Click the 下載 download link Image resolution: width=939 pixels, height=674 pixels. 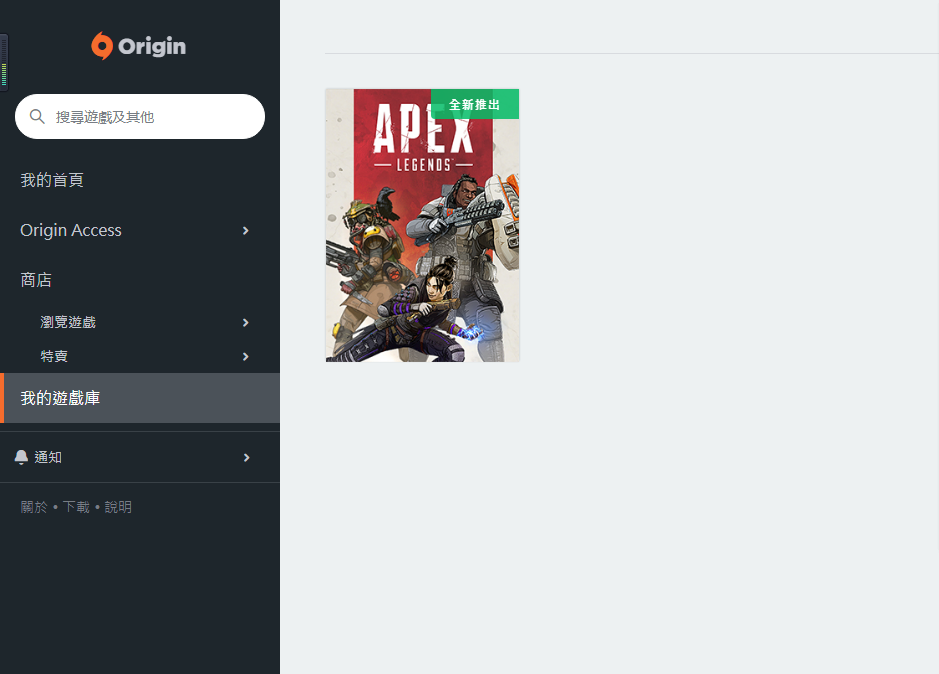76,507
